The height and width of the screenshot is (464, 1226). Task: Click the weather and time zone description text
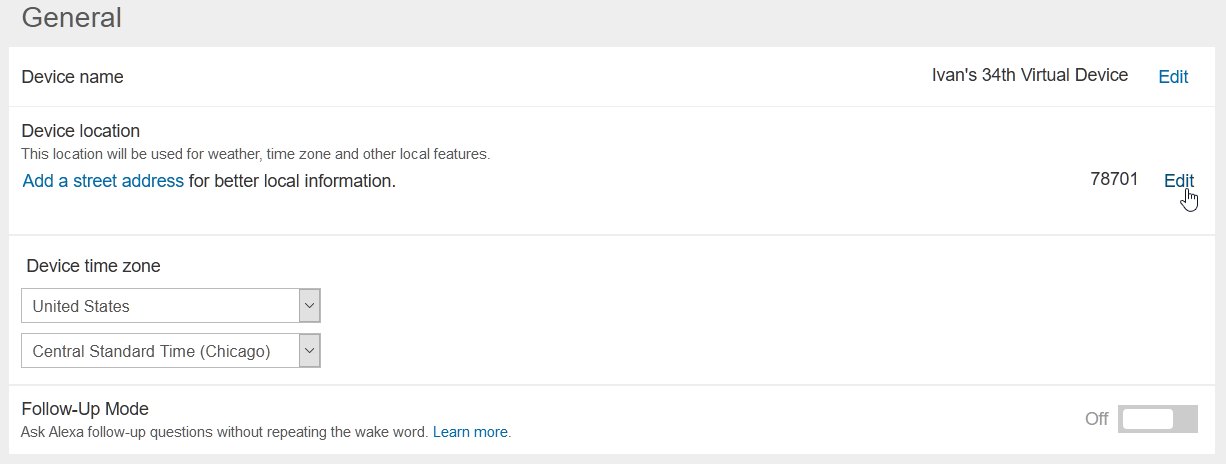[x=256, y=154]
